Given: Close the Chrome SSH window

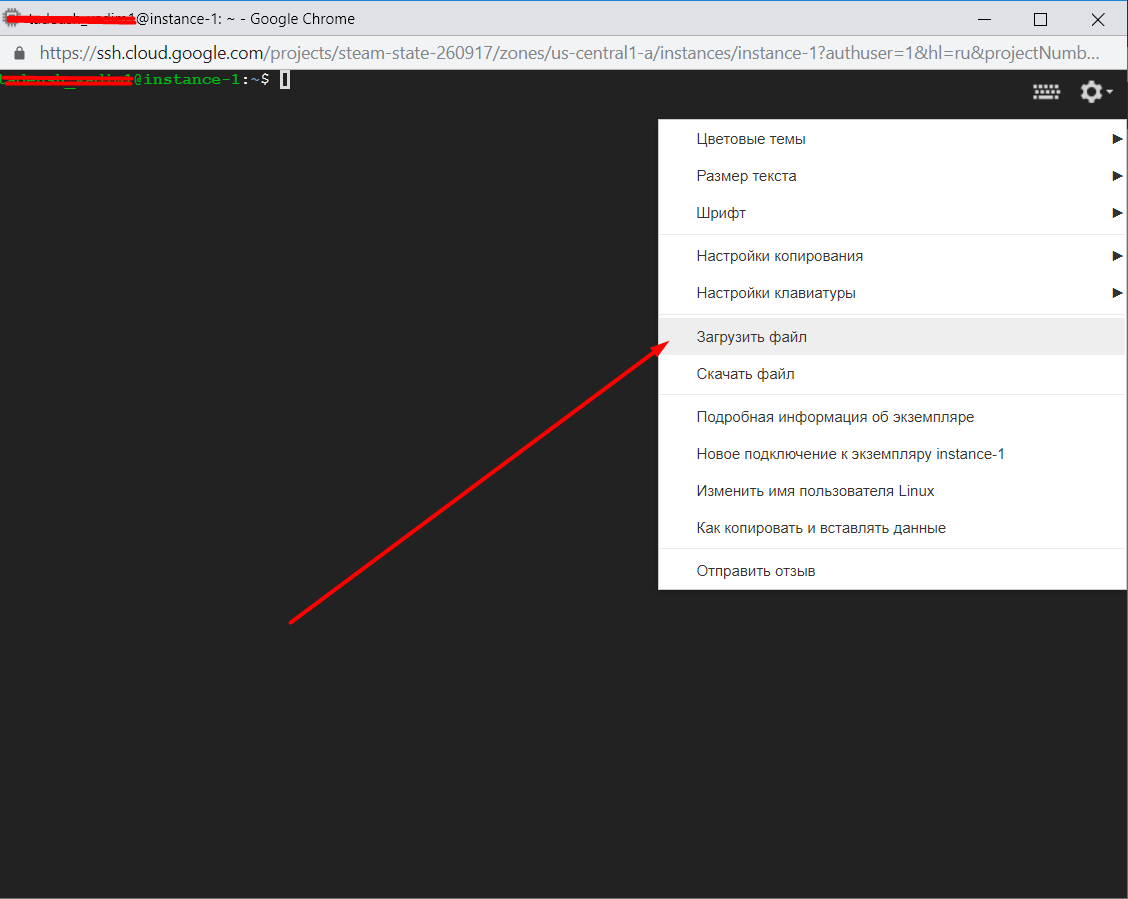Looking at the screenshot, I should pos(1098,19).
